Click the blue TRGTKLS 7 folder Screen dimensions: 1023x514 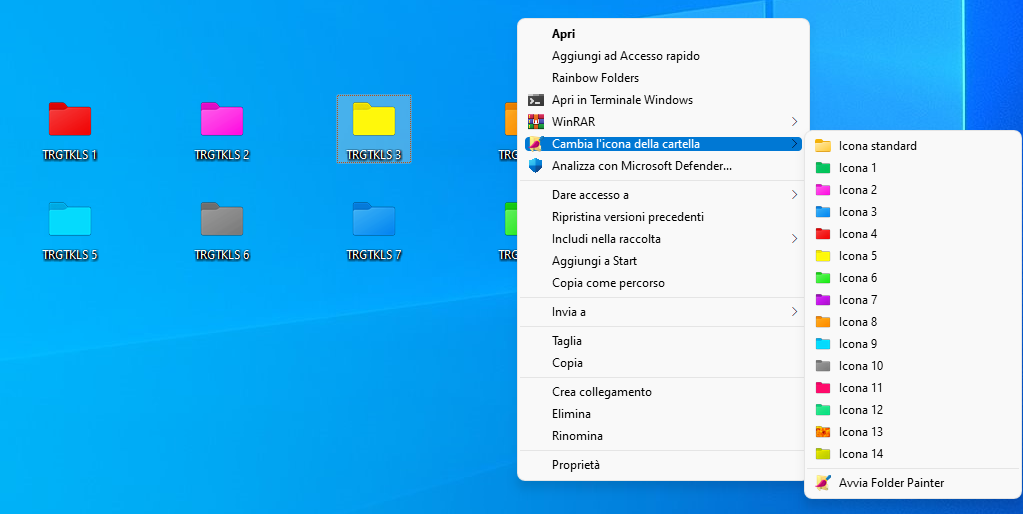coord(374,219)
